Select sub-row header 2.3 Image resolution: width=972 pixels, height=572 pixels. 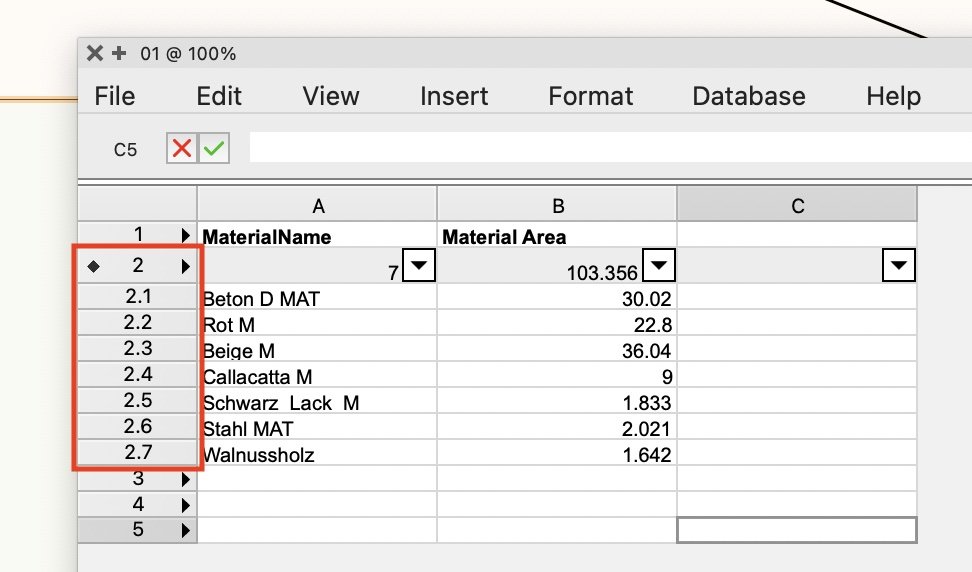coord(138,348)
